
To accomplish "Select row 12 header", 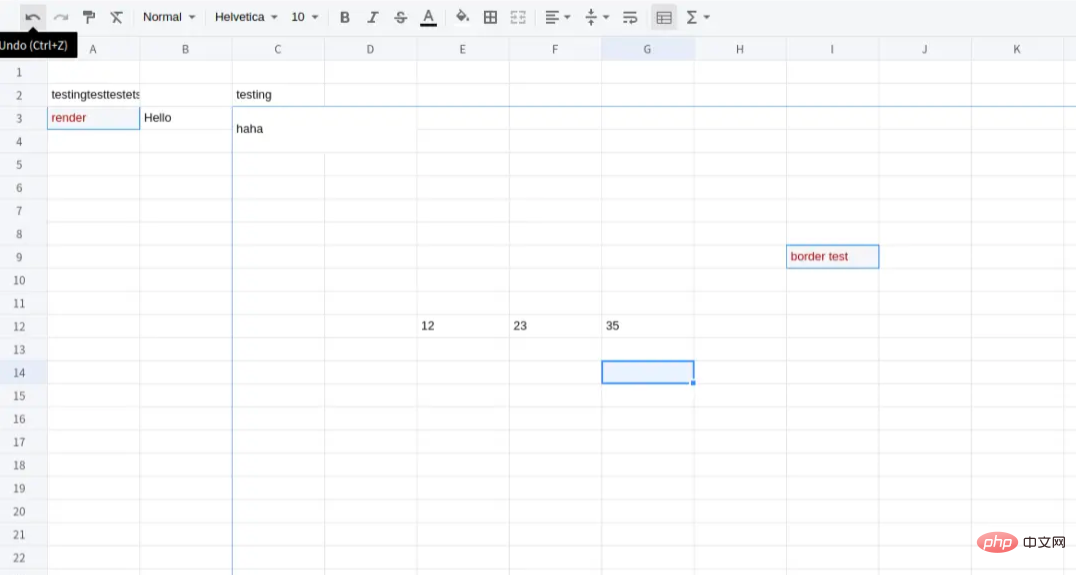I will pyautogui.click(x=19, y=326).
